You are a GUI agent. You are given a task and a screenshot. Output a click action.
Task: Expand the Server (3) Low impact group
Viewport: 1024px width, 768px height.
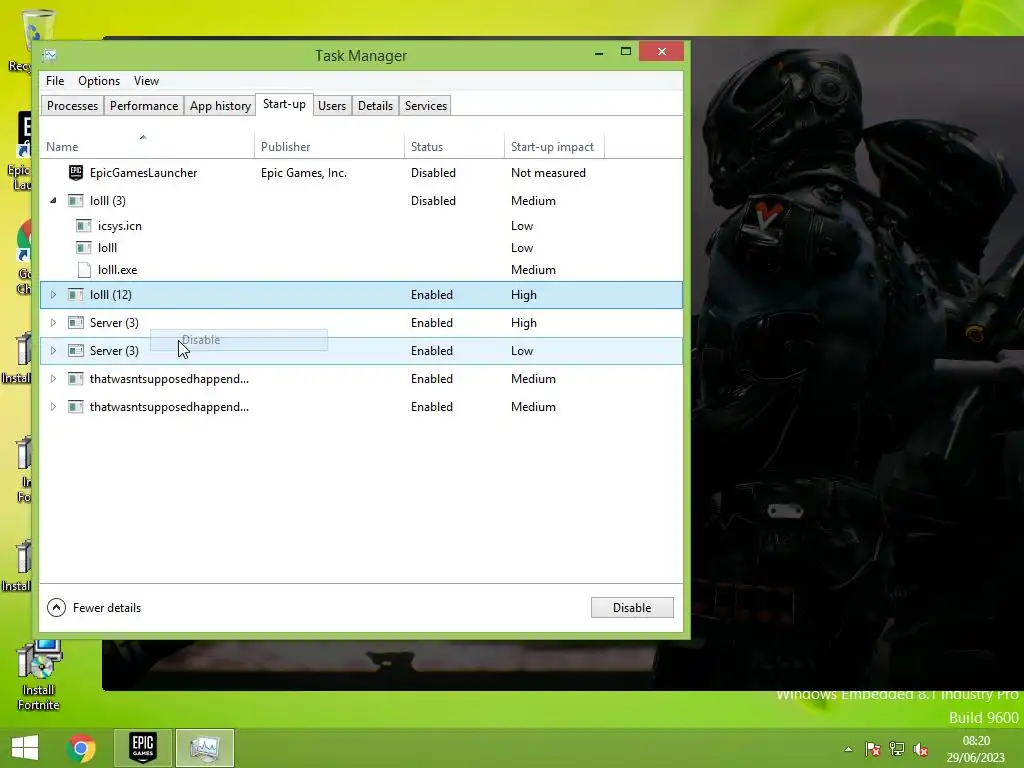pyautogui.click(x=54, y=351)
